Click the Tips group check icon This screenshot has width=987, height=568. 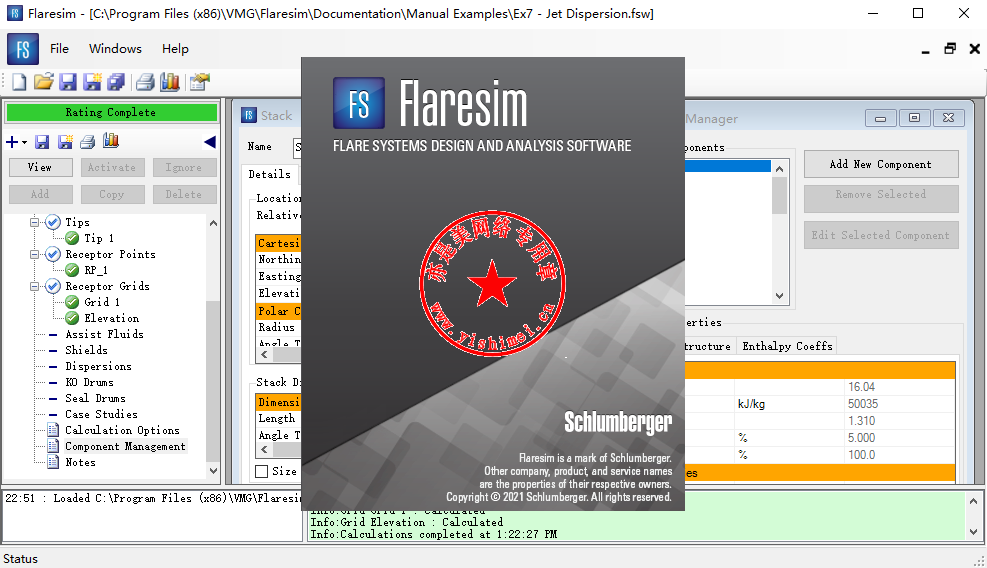click(54, 222)
